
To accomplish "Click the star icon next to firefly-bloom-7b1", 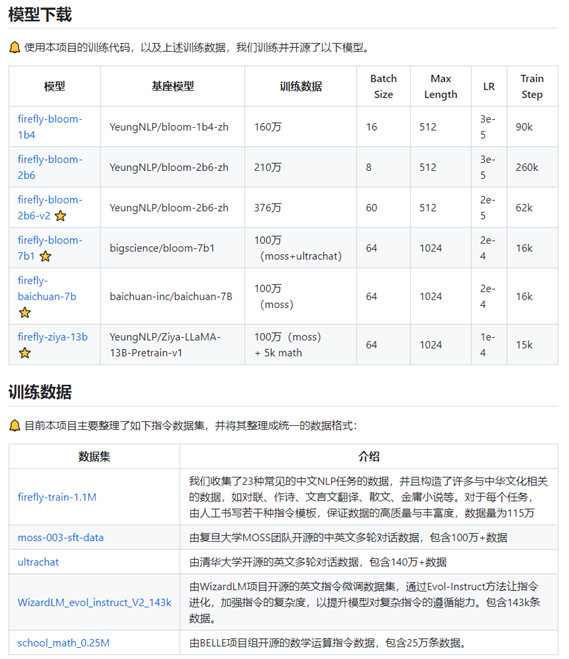I will pos(45,256).
